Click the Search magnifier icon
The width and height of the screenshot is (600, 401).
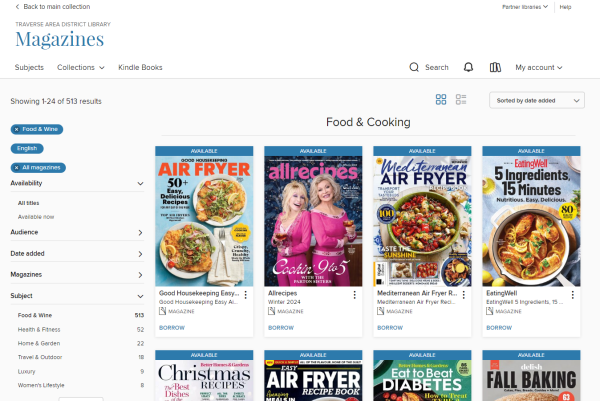[x=415, y=68]
